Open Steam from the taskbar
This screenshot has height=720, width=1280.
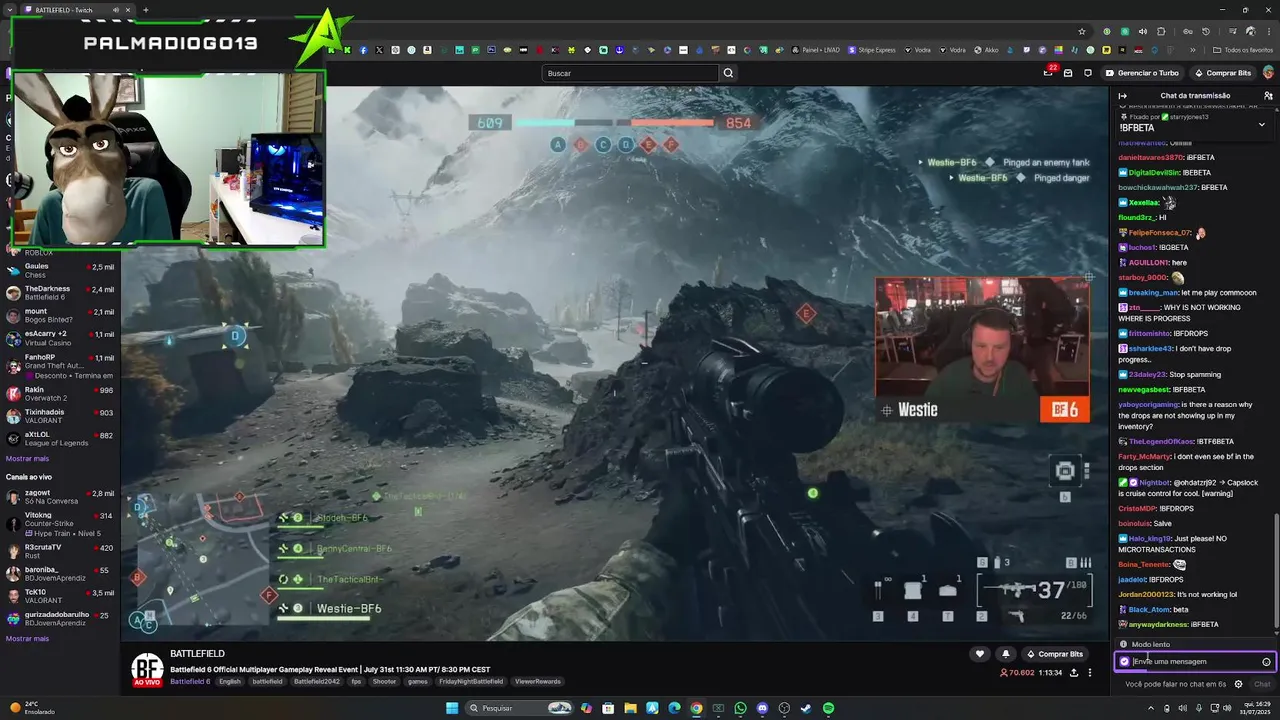[806, 708]
